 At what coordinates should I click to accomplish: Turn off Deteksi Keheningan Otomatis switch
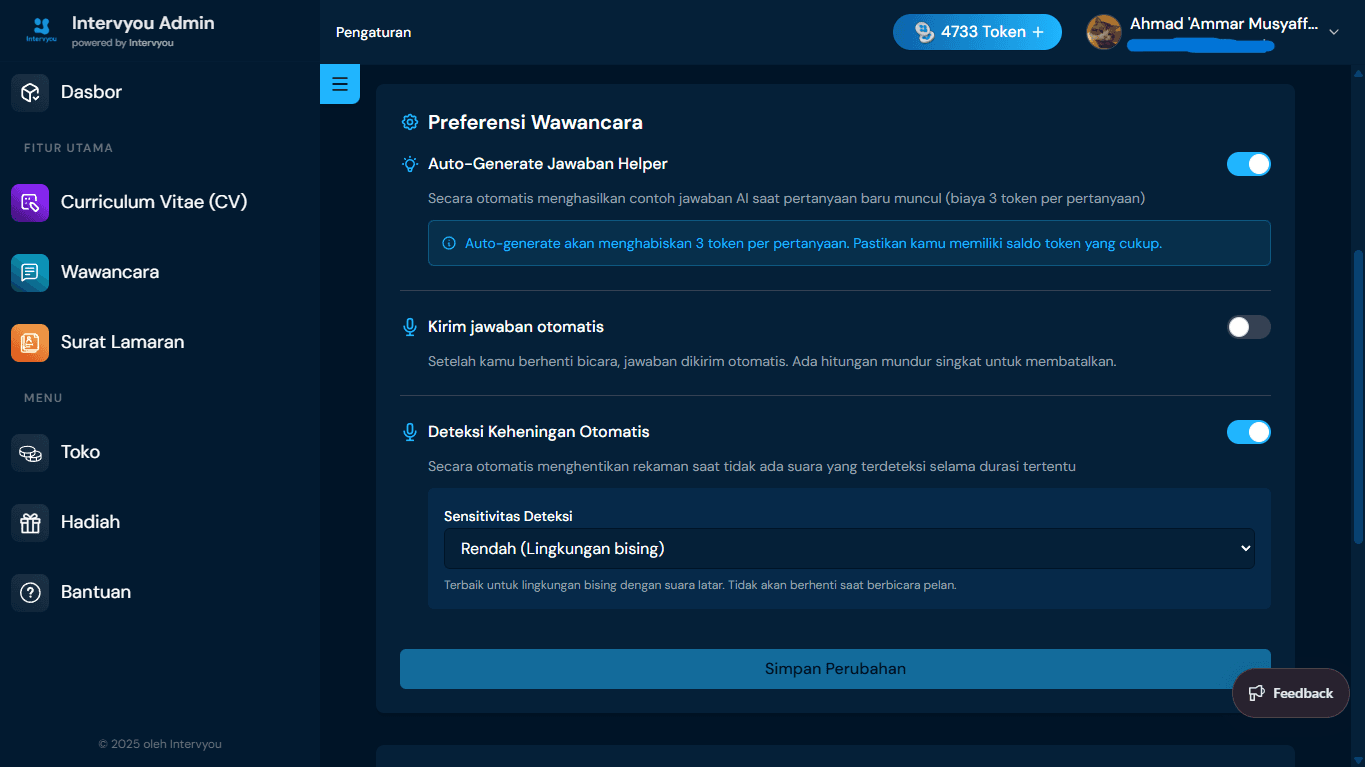pos(1249,432)
